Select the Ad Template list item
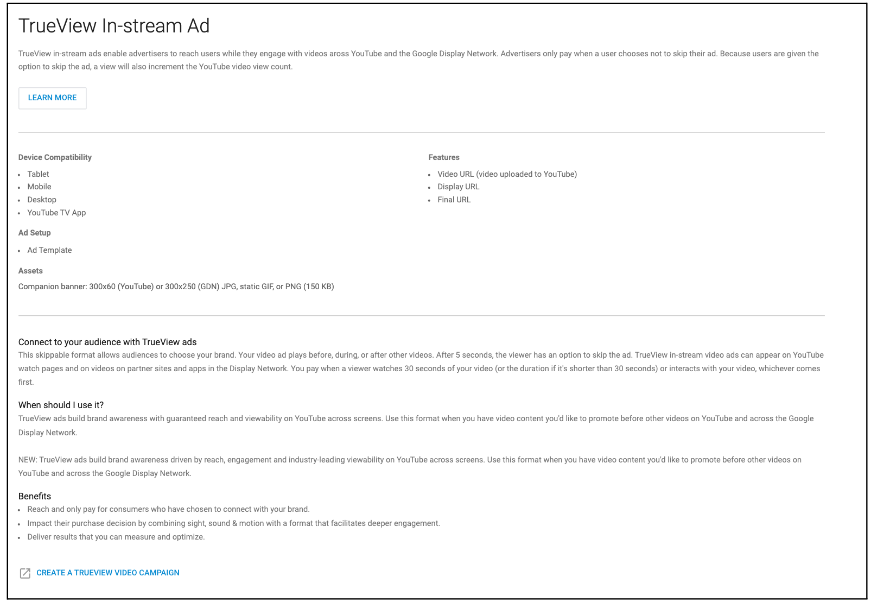 coord(49,250)
